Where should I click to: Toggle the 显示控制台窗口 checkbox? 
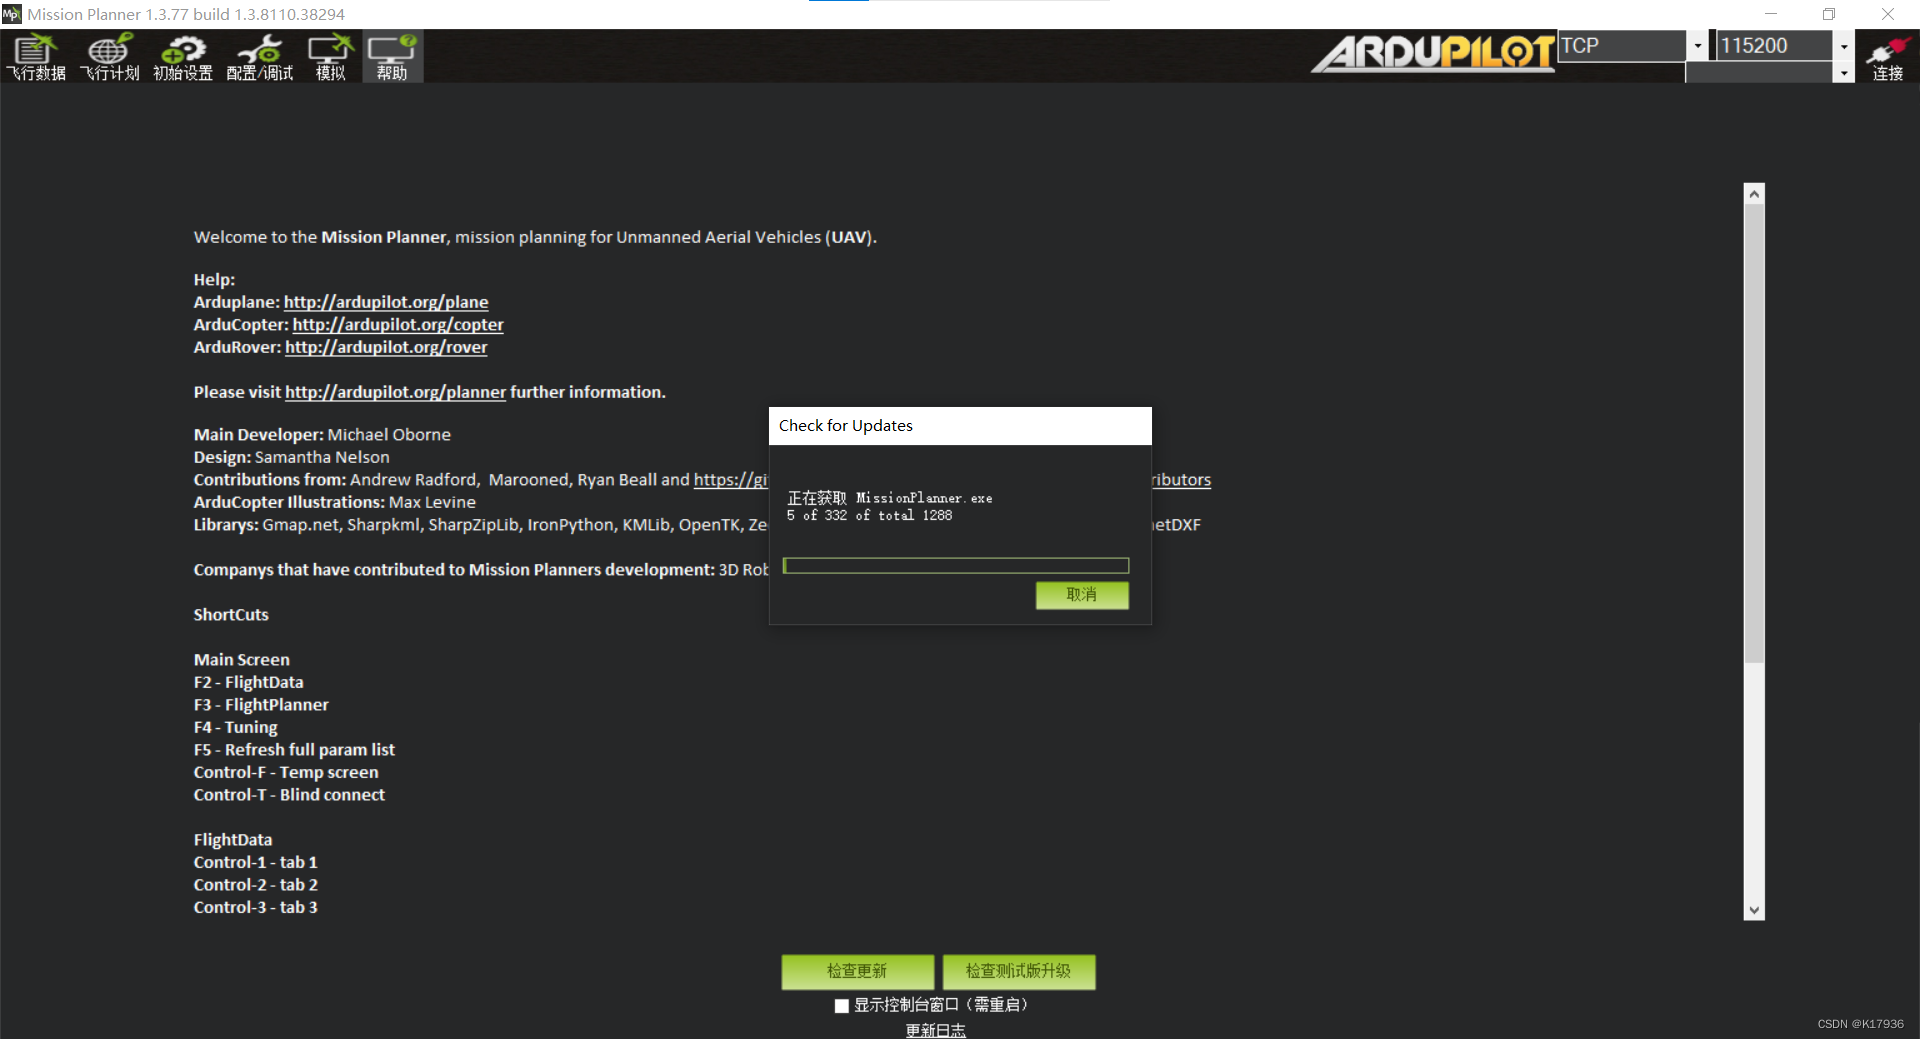842,1006
